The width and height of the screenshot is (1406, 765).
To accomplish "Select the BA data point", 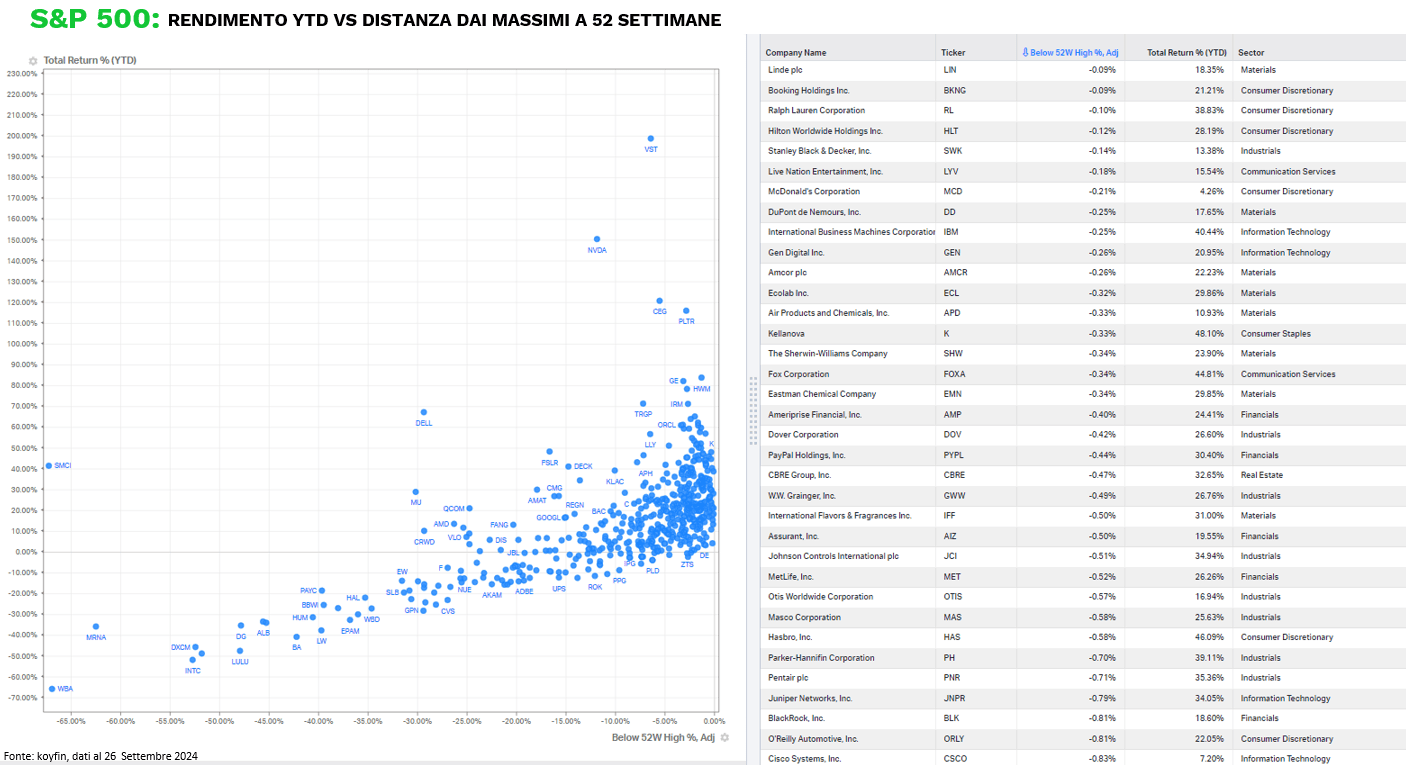I will 296,637.
